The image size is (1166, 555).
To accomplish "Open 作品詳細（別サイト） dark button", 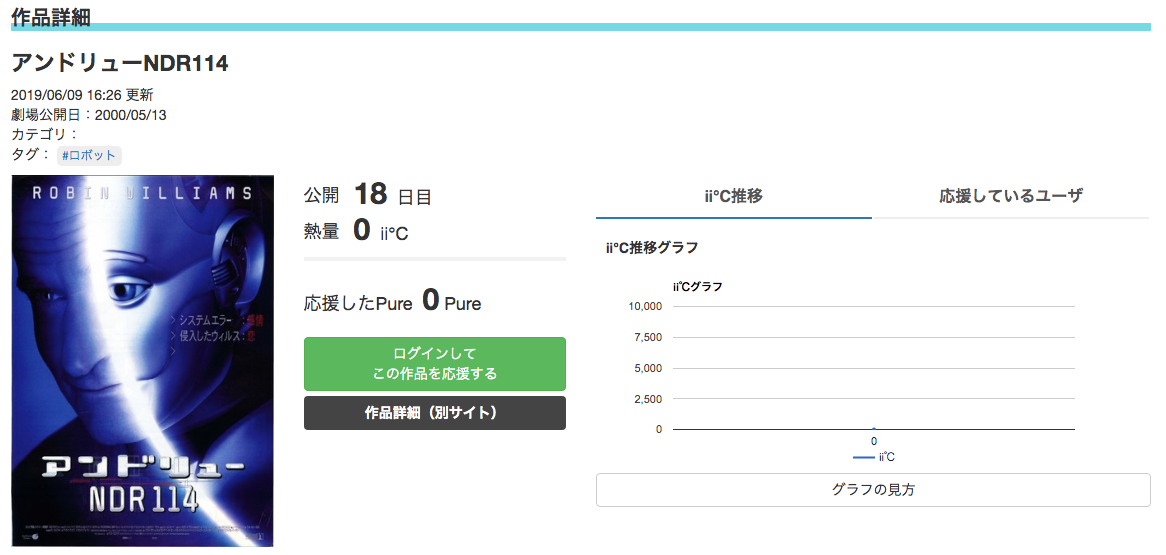I will click(434, 413).
